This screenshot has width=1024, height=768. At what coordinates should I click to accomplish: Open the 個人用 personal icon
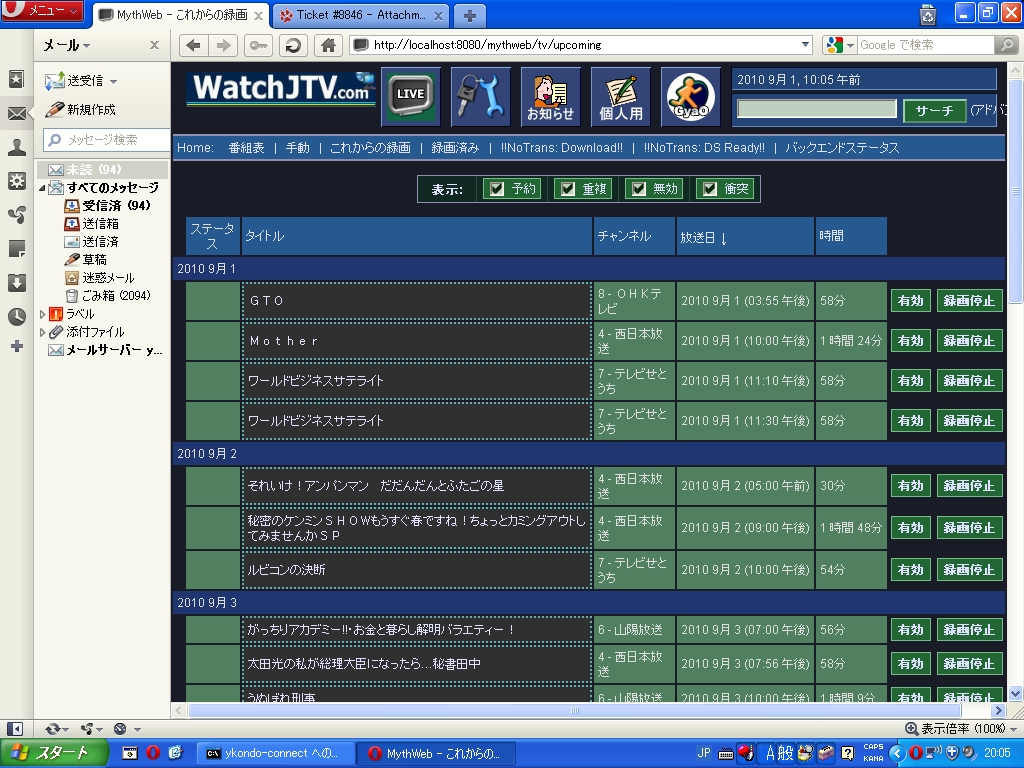tap(620, 96)
